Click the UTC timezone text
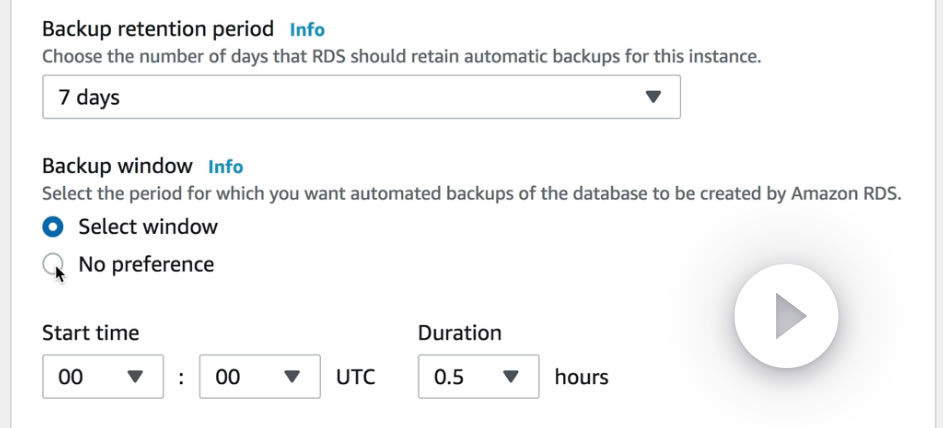943x428 pixels. tap(356, 378)
